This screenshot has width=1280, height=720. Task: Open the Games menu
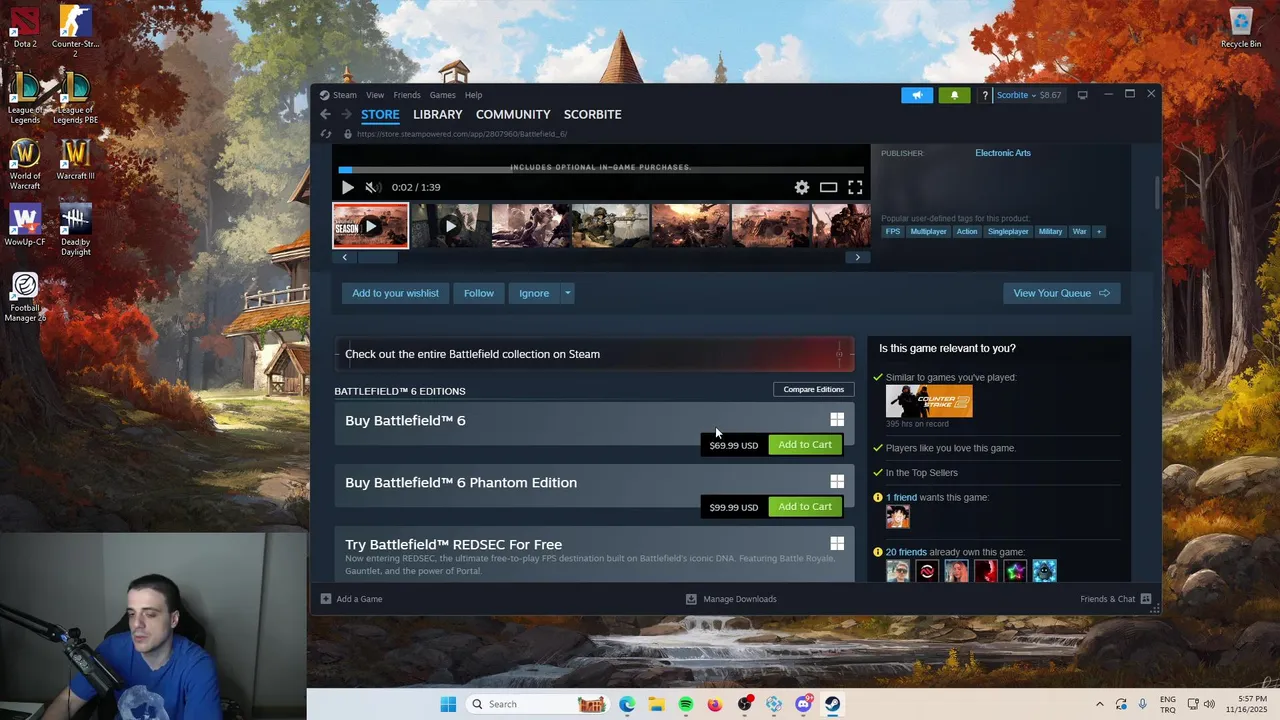pos(442,95)
